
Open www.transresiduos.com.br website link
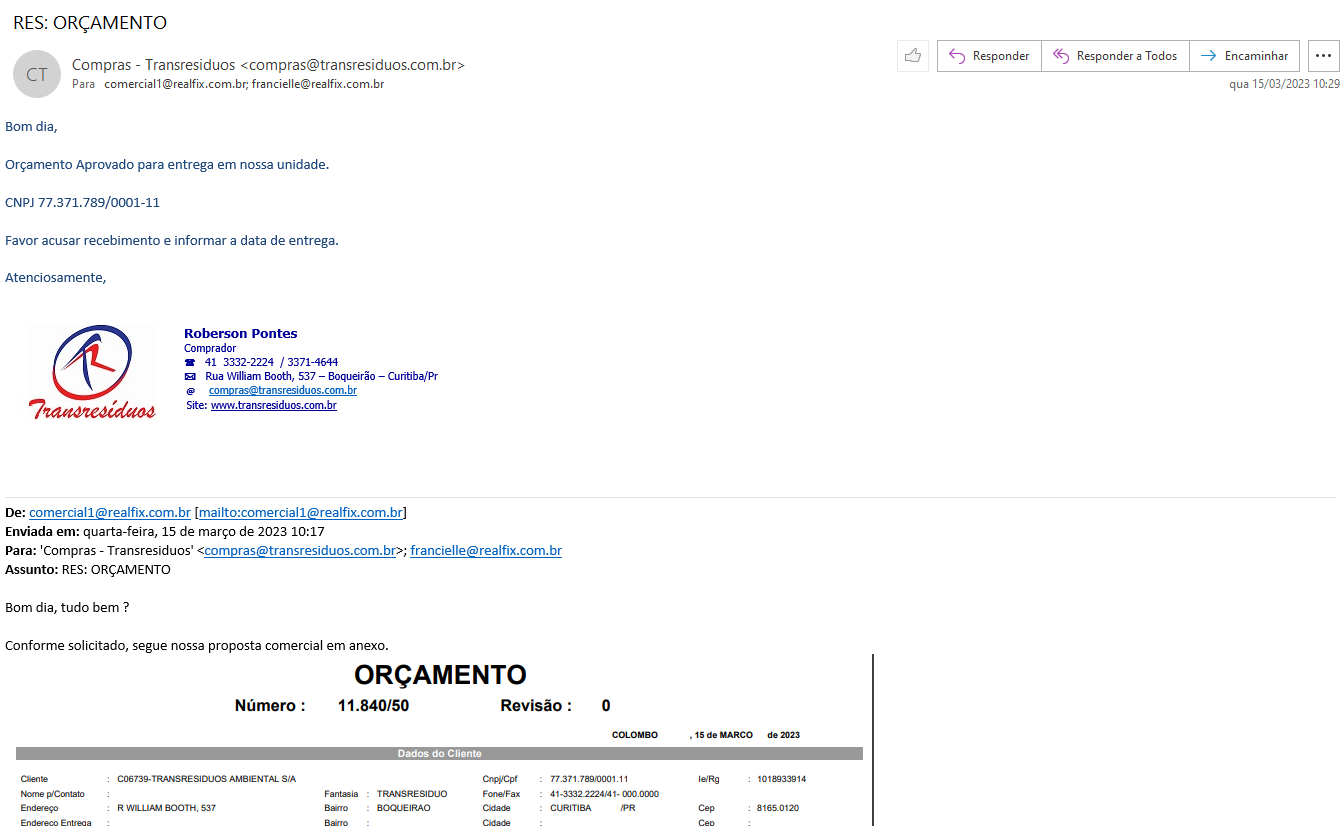[x=273, y=406]
